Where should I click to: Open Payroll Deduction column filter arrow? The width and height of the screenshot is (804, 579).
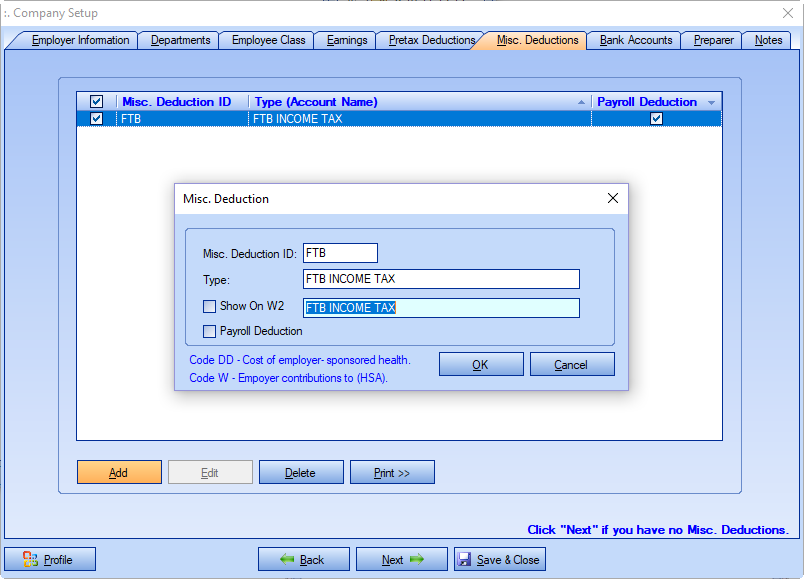click(x=711, y=103)
